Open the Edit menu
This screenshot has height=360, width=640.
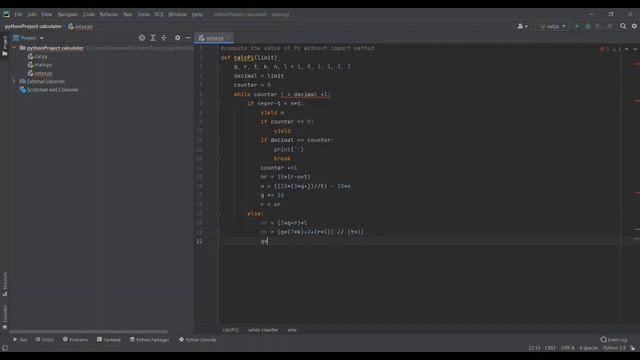(x=32, y=14)
